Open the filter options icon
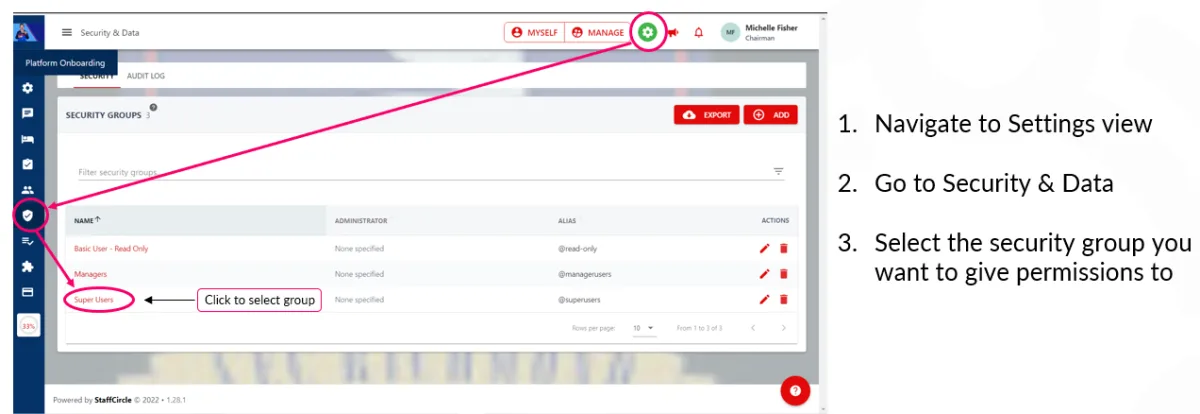The image size is (1200, 414). (779, 171)
